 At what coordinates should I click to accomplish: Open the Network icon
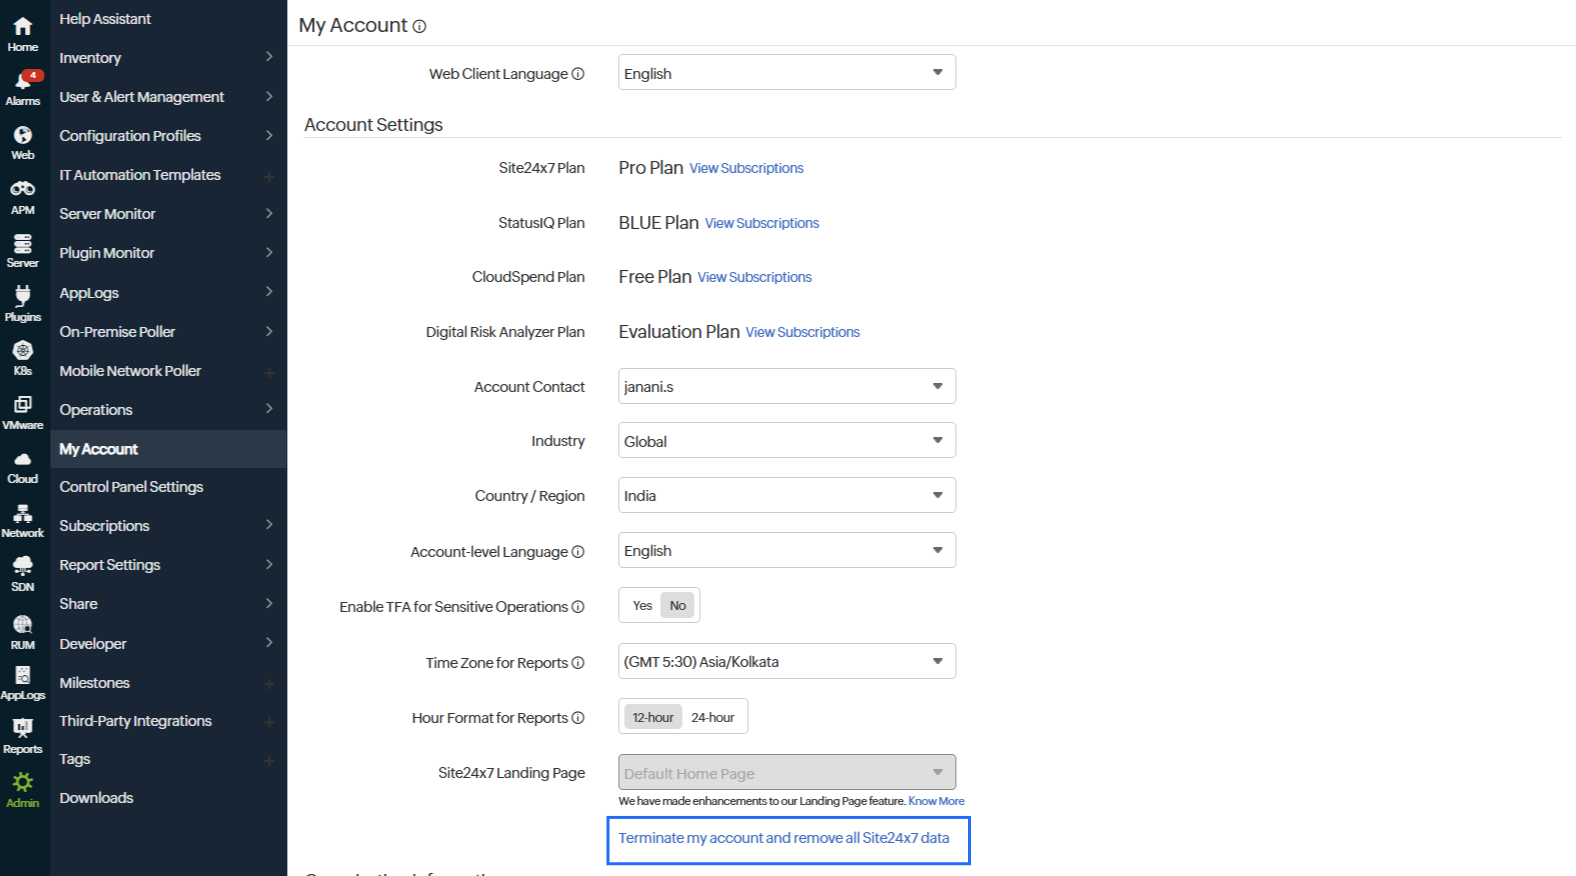click(23, 520)
